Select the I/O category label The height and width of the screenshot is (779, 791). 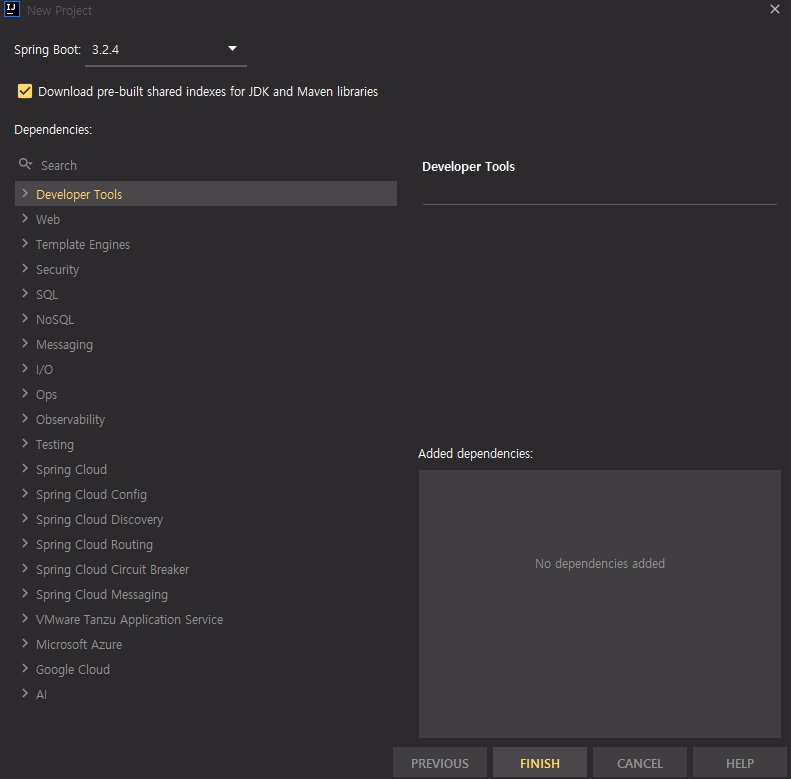[x=44, y=370]
